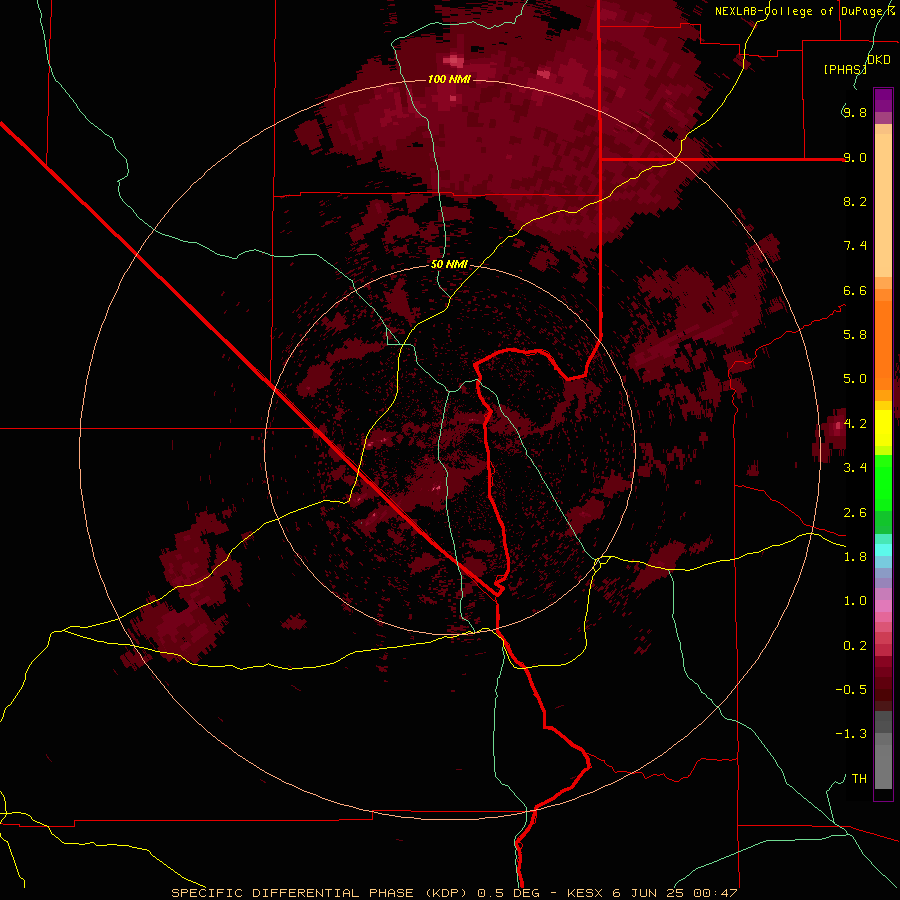Click the 5.0 scale value
Image resolution: width=900 pixels, height=900 pixels.
click(855, 379)
